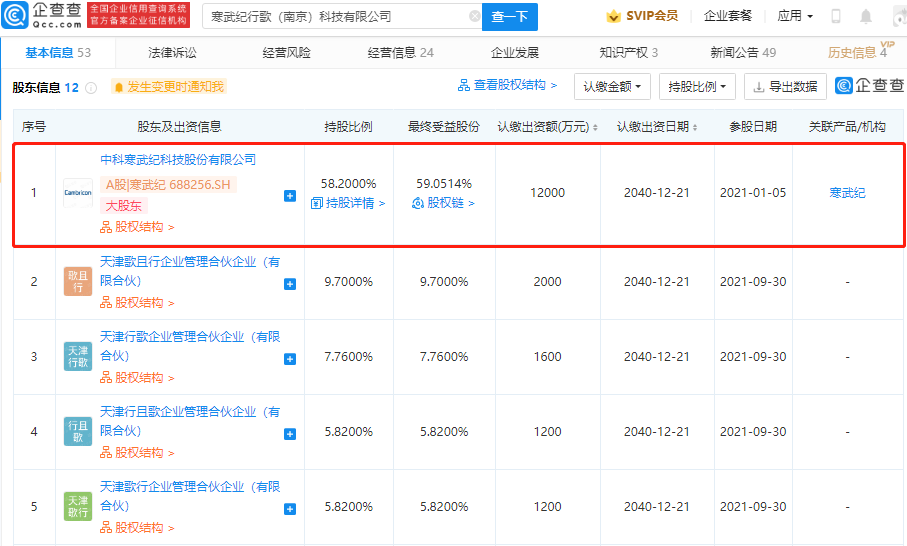This screenshot has width=907, height=546.
Task: Click the Cambricon shareholder logo
Action: click(x=78, y=193)
